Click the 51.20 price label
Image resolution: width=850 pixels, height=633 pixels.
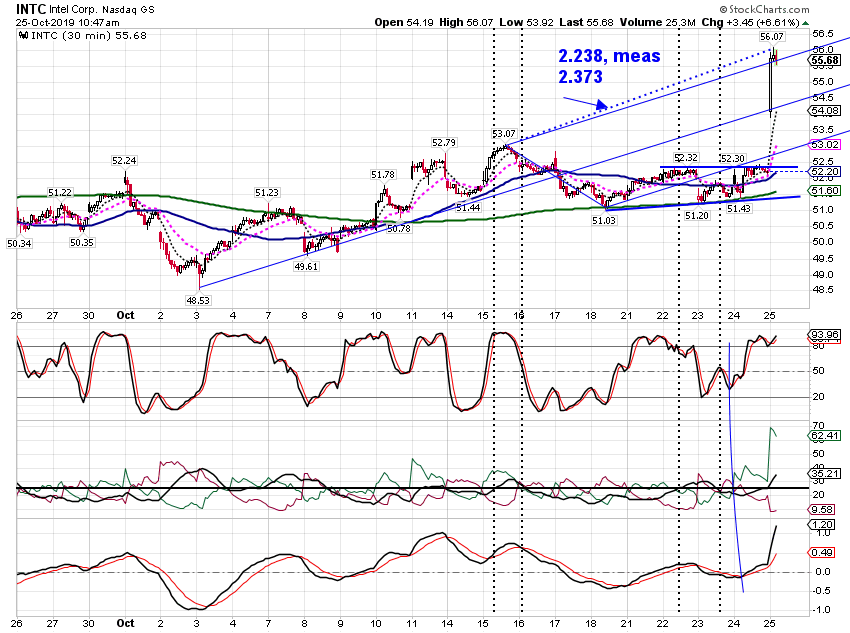pyautogui.click(x=697, y=216)
